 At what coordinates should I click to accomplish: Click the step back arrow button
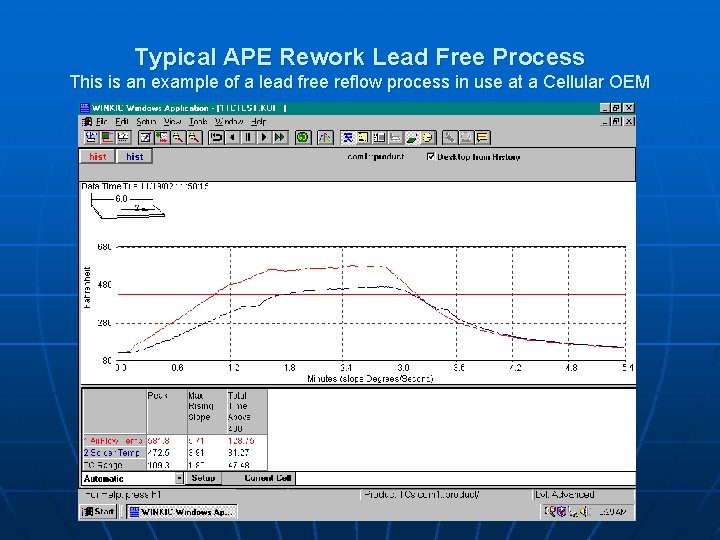pyautogui.click(x=232, y=137)
